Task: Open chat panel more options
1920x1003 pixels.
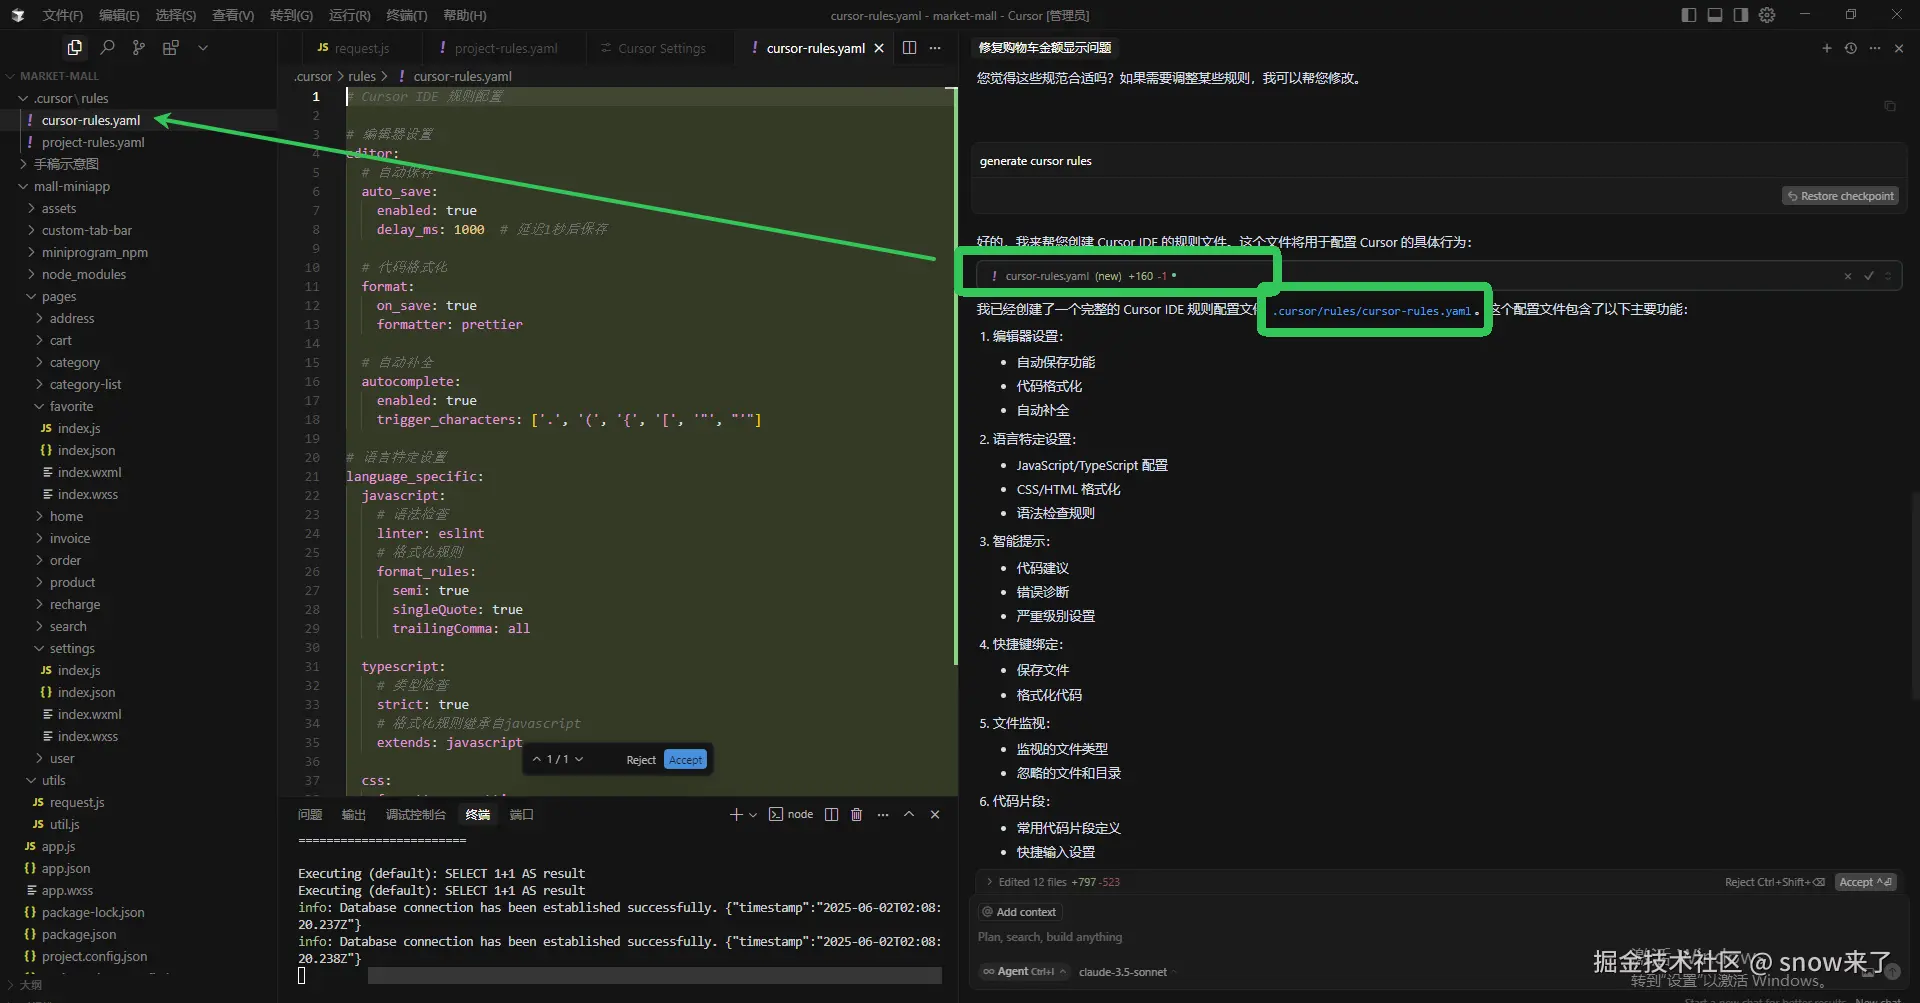Action: click(x=1875, y=48)
